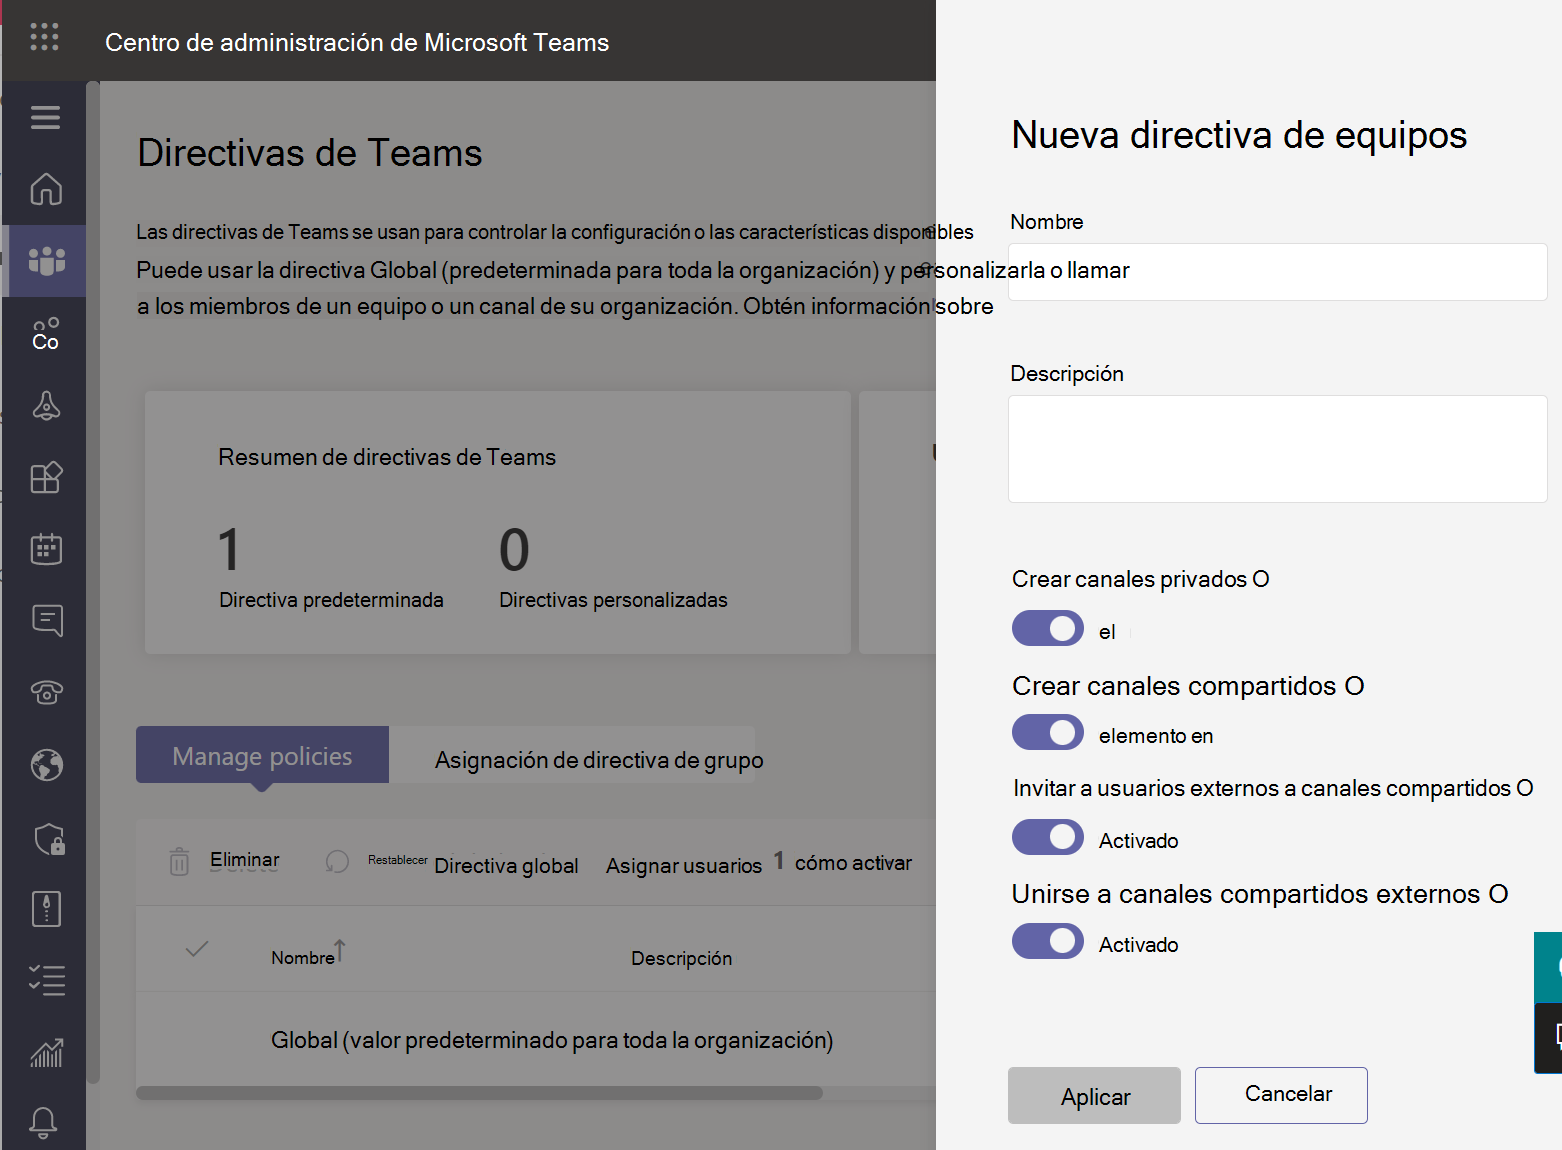Click info icon beside Crear canales compartidos
The height and width of the screenshot is (1150, 1562).
point(1355,686)
